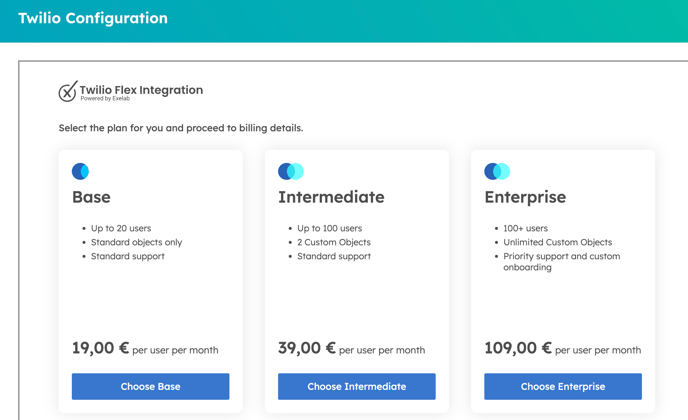Screen dimensions: 688x420
Task: Pick the Choose Enterprise plan button
Action: [563, 386]
